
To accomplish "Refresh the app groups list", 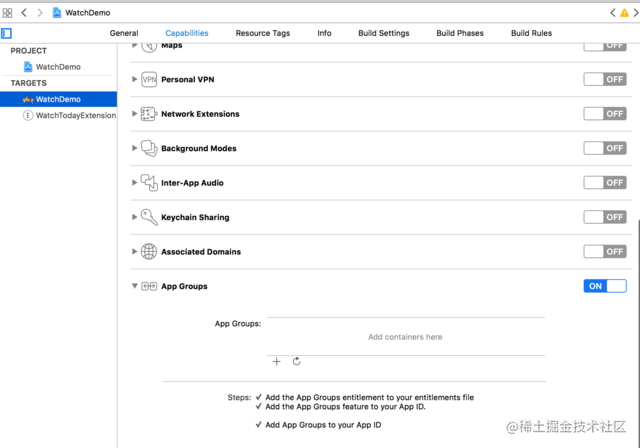I will pos(297,361).
